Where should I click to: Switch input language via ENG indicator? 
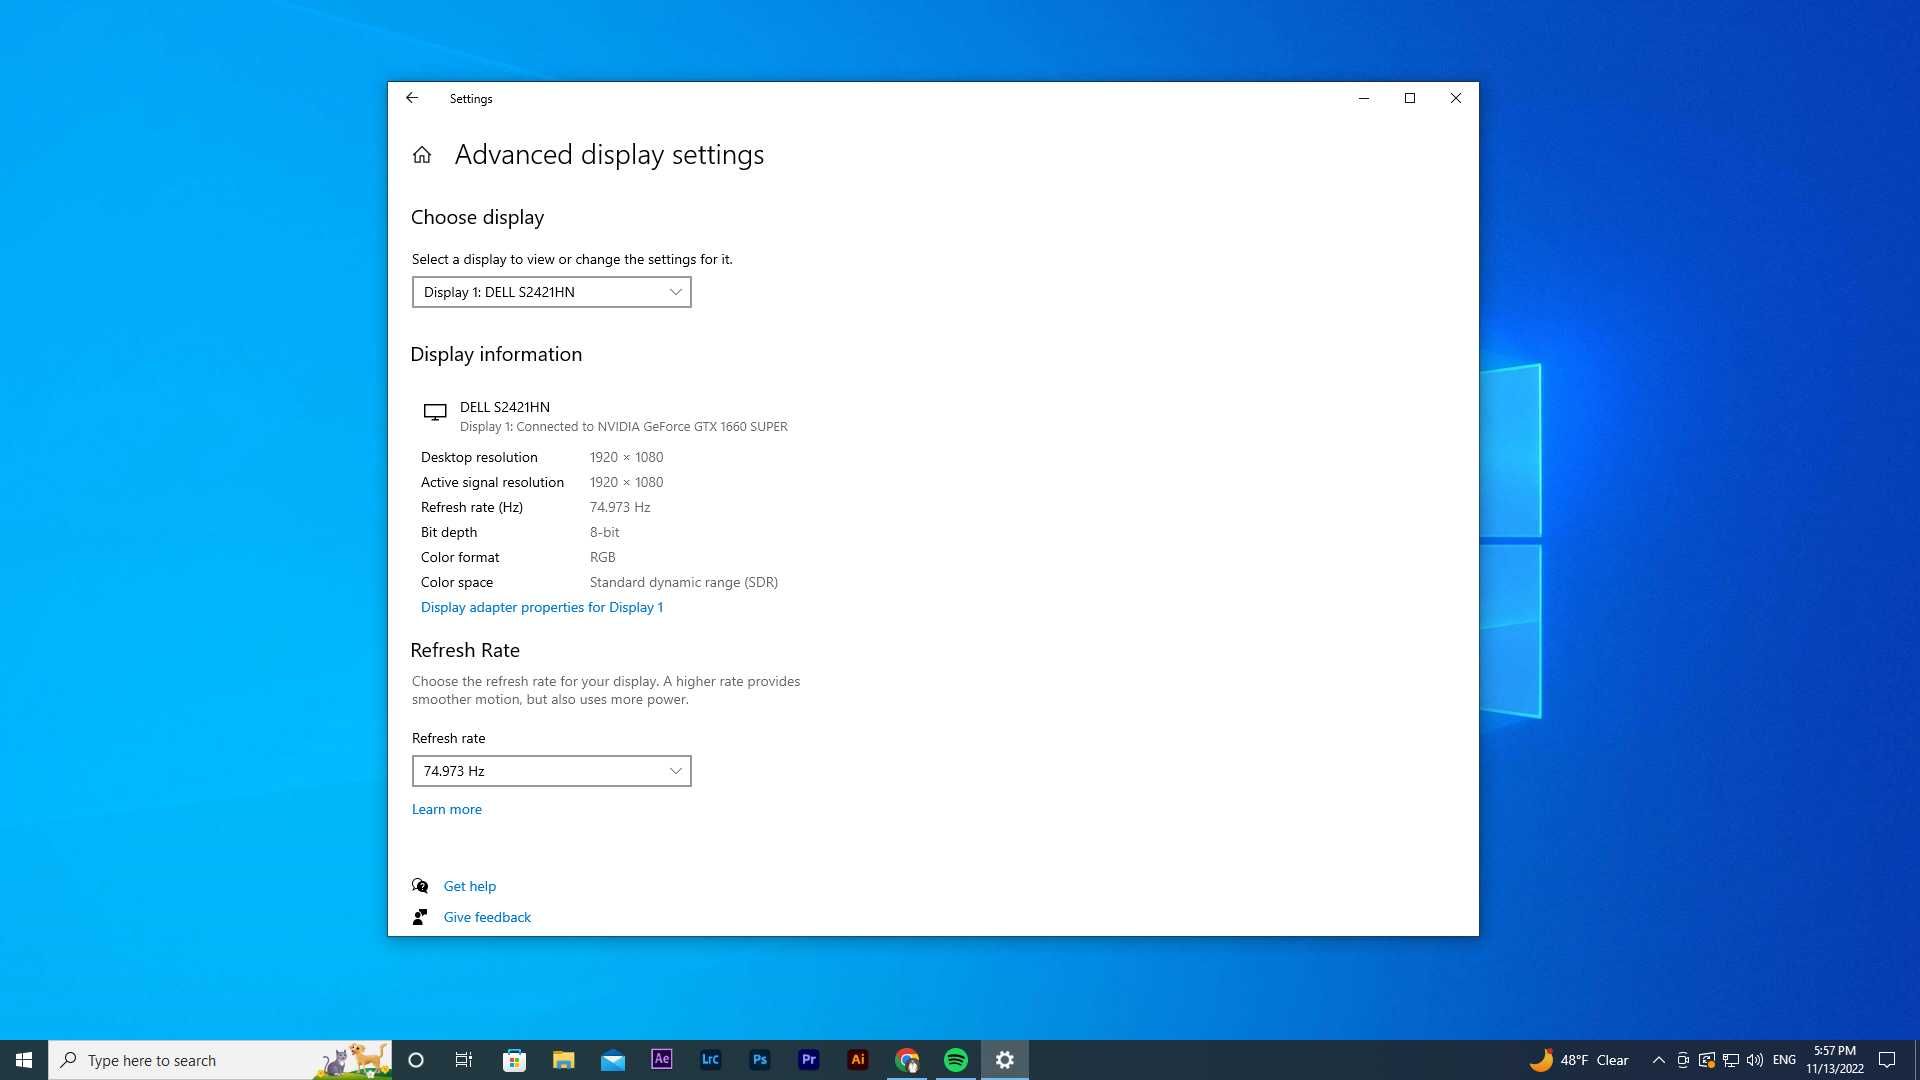point(1784,1060)
